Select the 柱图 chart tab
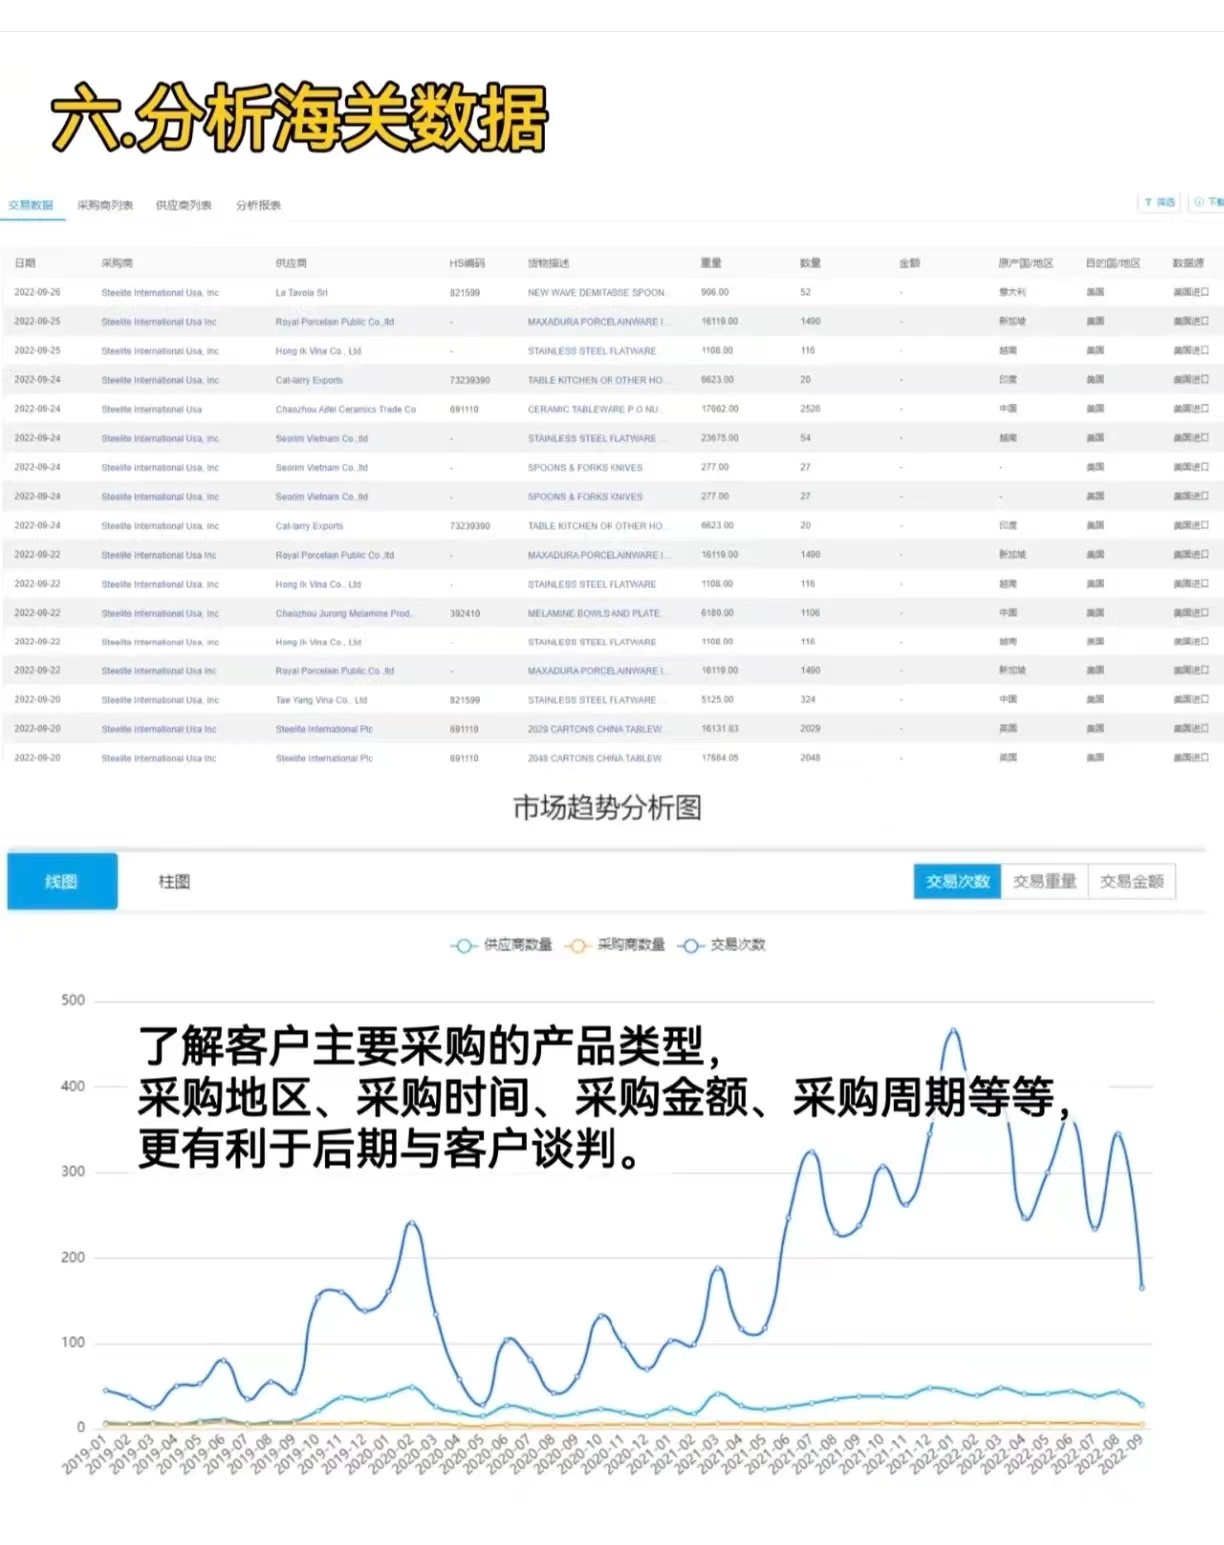 pos(174,881)
